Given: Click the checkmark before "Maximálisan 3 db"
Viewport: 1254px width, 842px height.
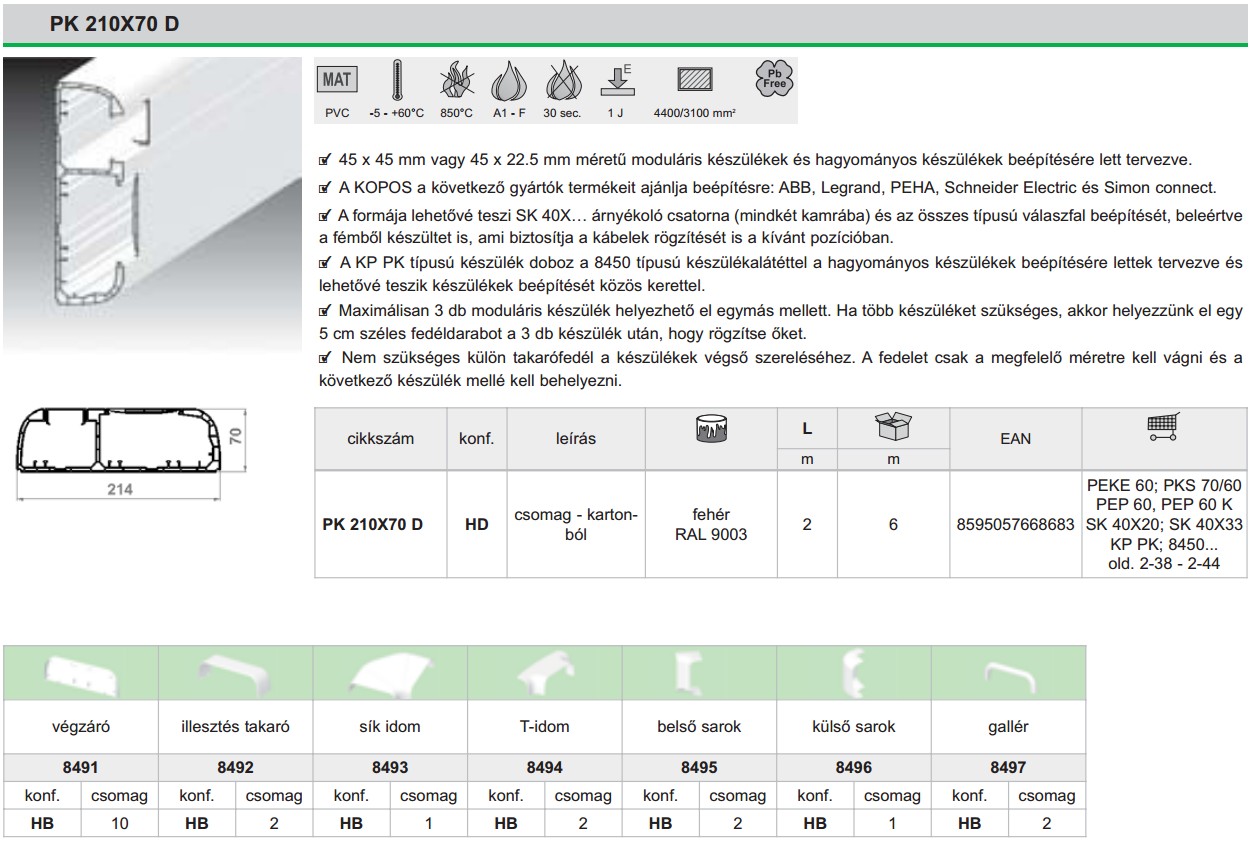Looking at the screenshot, I should pyautogui.click(x=322, y=312).
